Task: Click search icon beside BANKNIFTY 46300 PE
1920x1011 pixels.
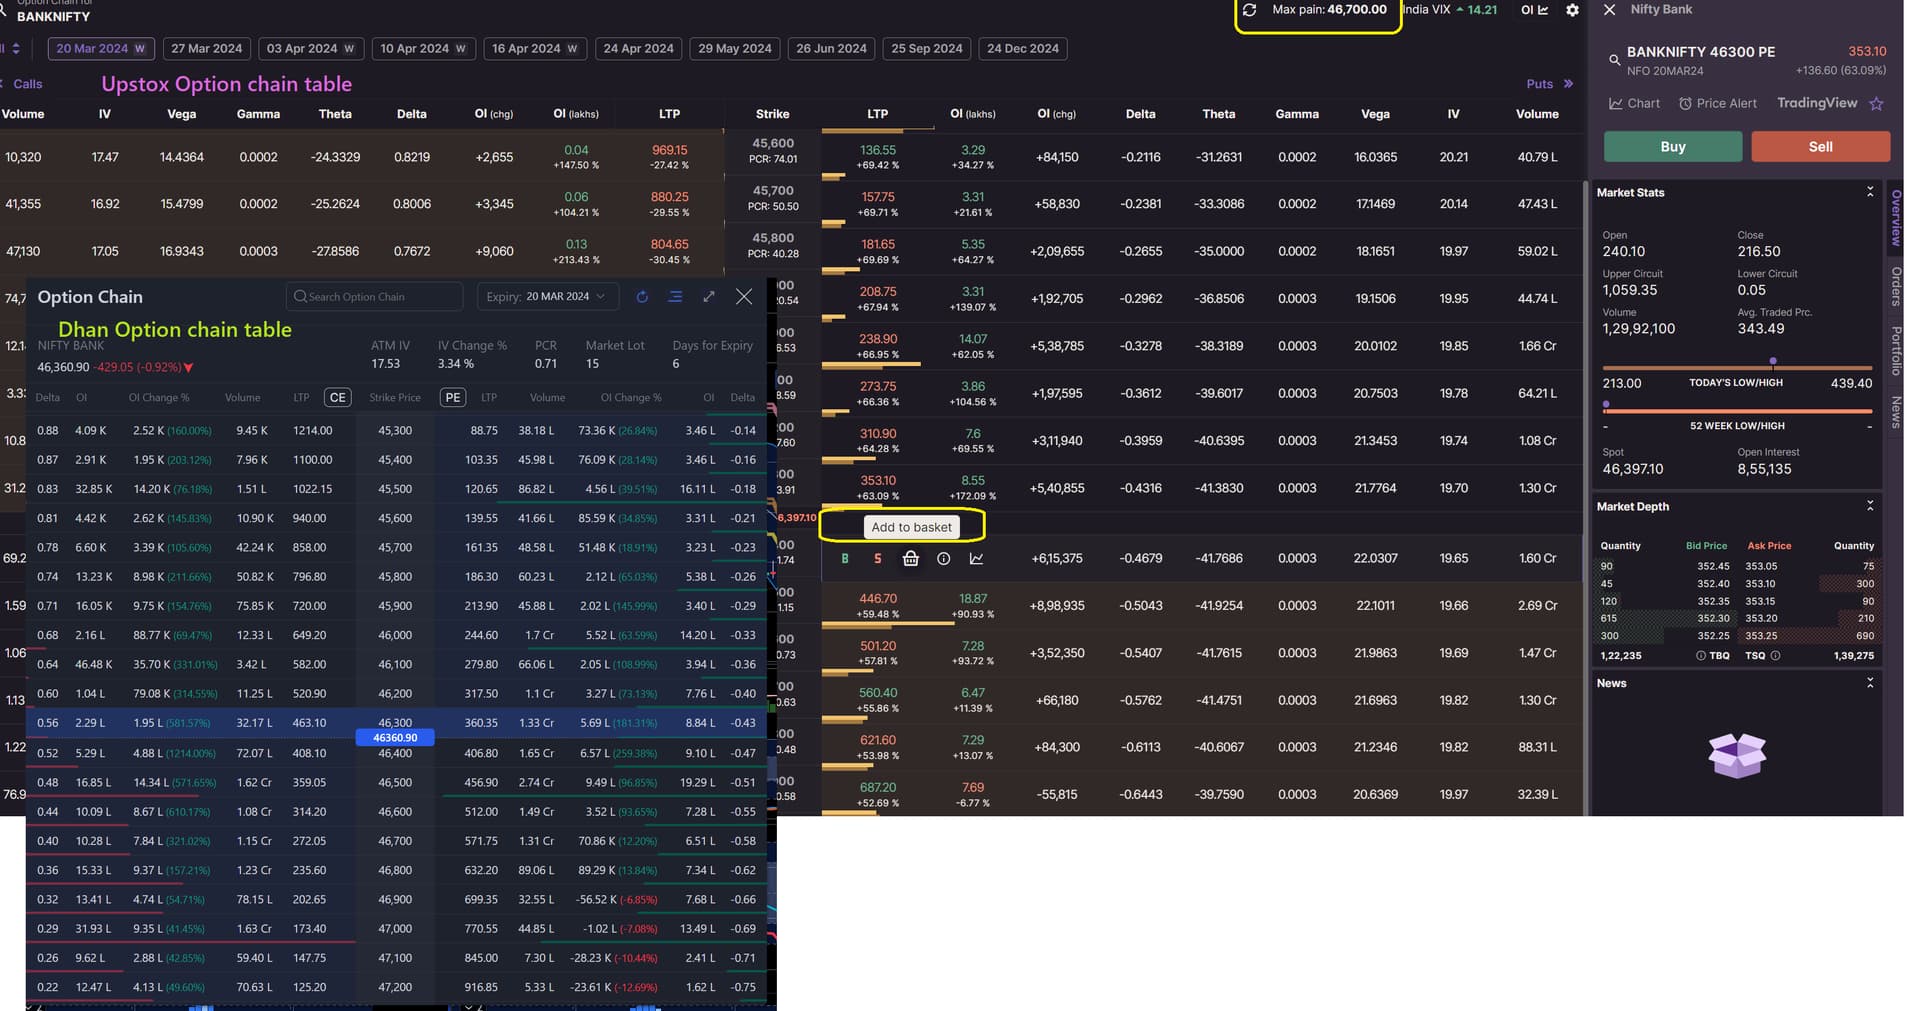Action: [1614, 61]
